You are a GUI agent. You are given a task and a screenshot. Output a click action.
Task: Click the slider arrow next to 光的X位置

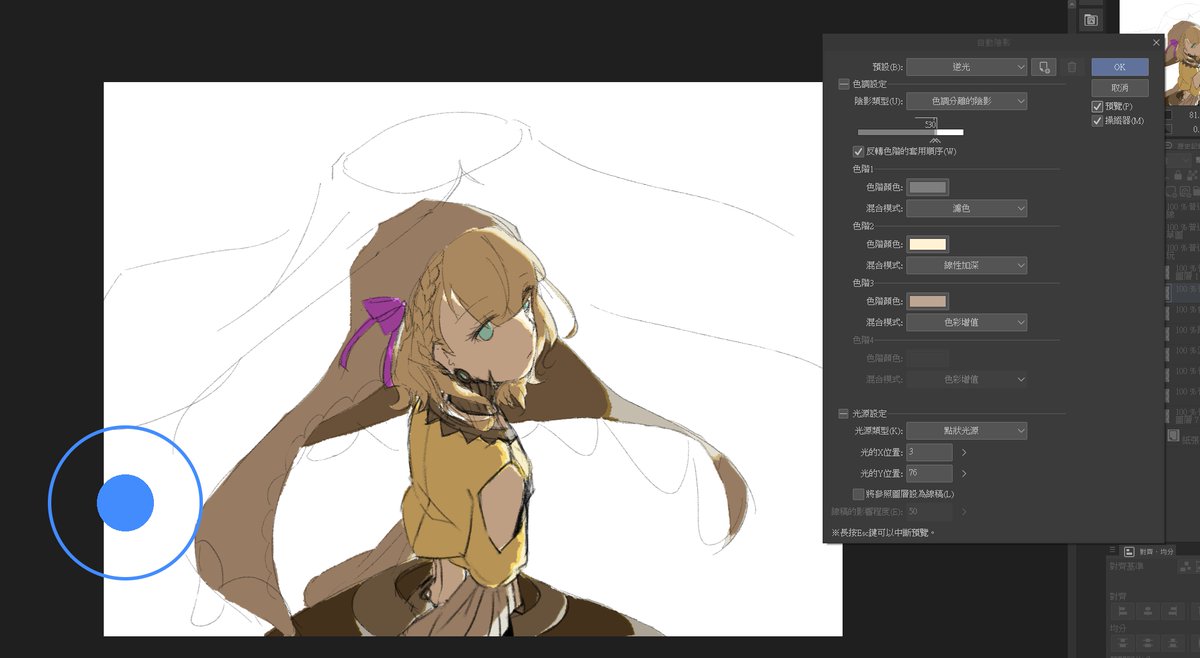(964, 453)
